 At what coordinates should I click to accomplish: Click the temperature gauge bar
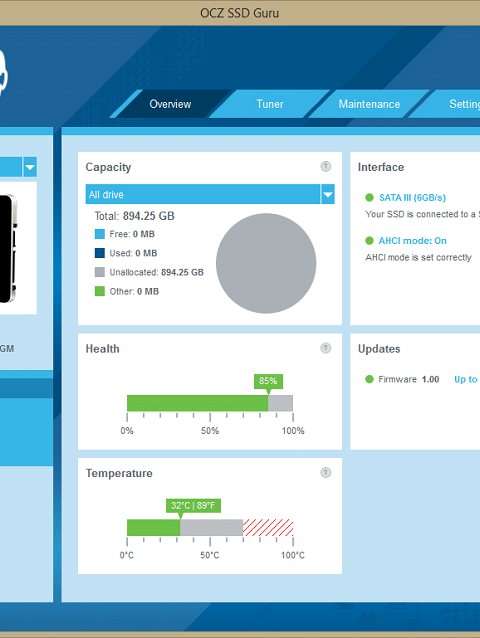[x=210, y=528]
